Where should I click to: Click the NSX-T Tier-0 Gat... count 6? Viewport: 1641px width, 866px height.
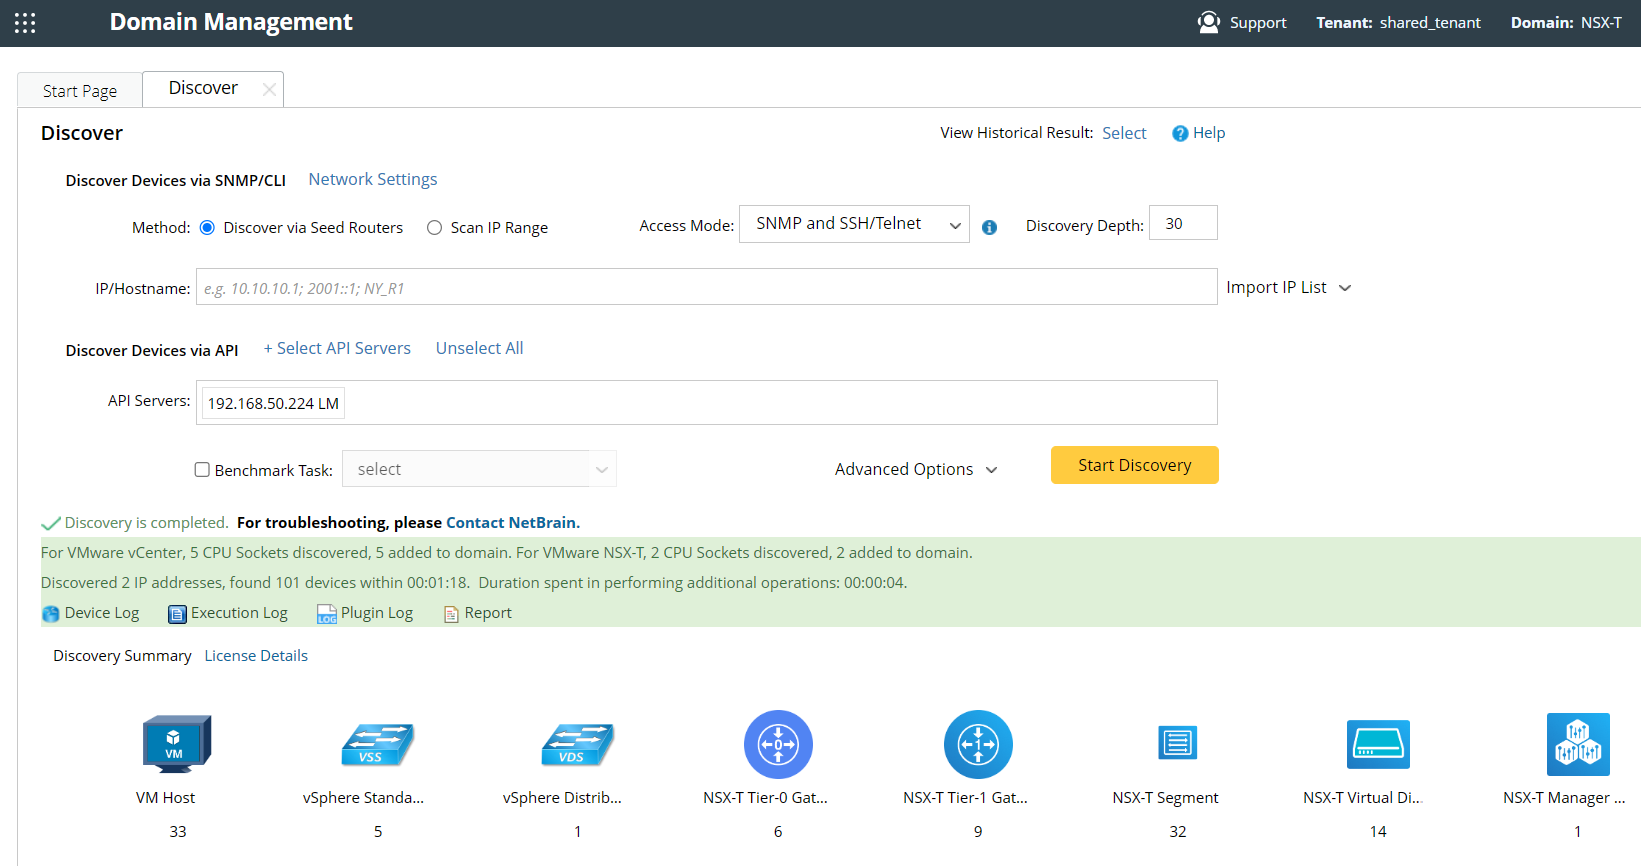(x=778, y=832)
